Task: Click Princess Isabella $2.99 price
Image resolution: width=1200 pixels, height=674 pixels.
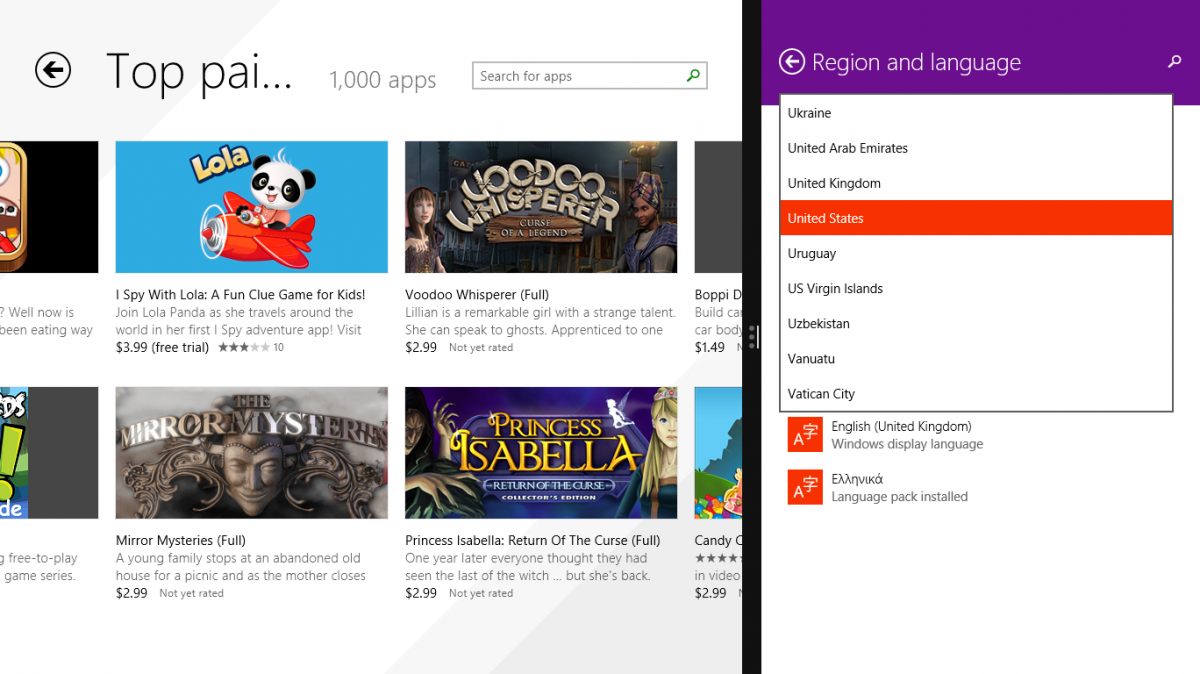Action: pyautogui.click(x=421, y=593)
